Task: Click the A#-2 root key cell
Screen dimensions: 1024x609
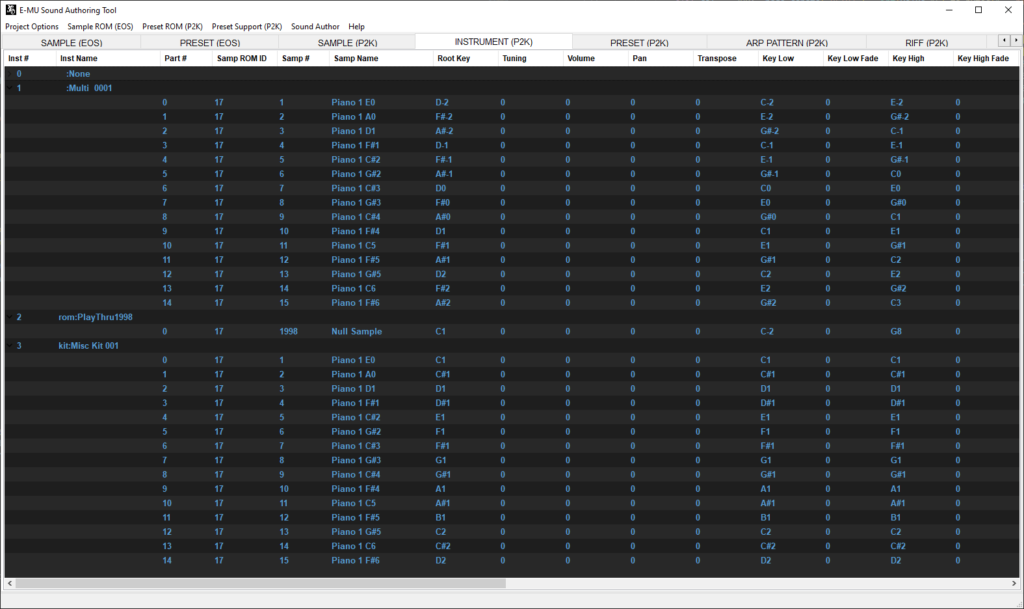Action: pos(444,131)
